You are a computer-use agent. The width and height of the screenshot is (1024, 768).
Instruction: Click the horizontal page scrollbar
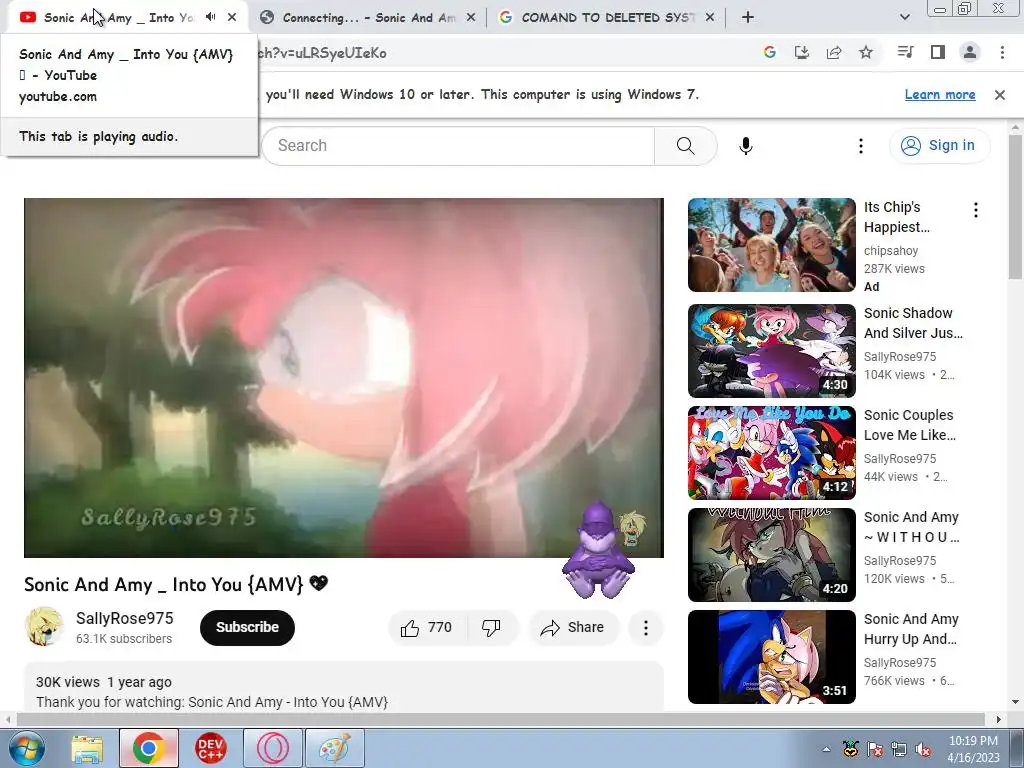(500, 720)
